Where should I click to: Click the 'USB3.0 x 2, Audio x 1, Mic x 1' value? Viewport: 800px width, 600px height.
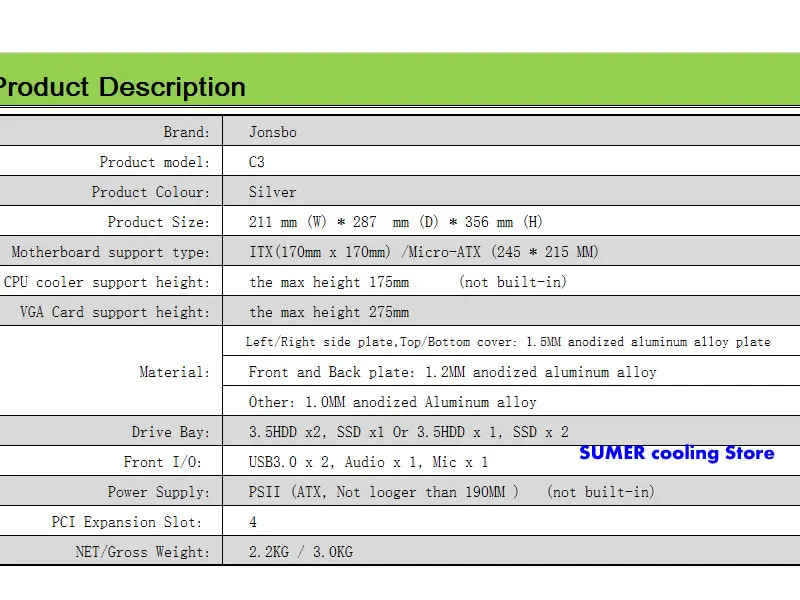[368, 462]
